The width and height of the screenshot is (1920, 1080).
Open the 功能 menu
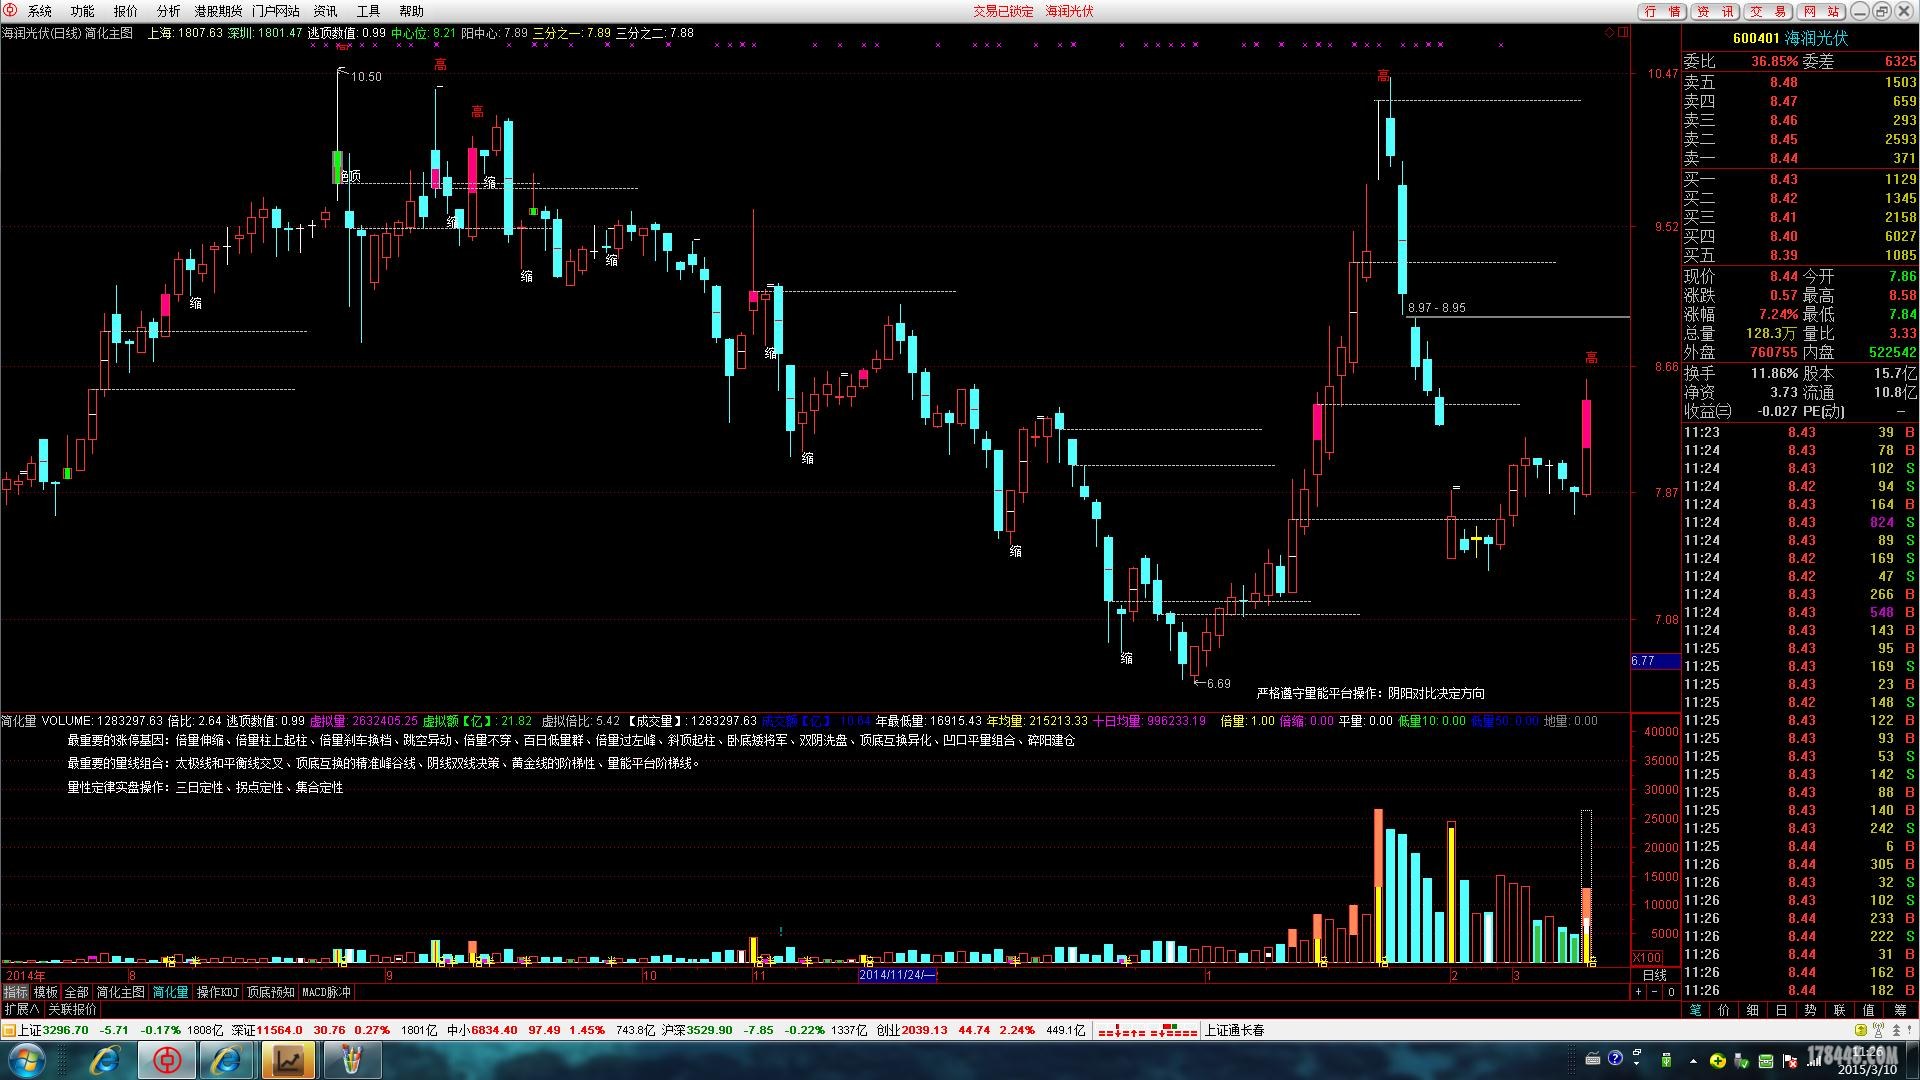(x=83, y=11)
